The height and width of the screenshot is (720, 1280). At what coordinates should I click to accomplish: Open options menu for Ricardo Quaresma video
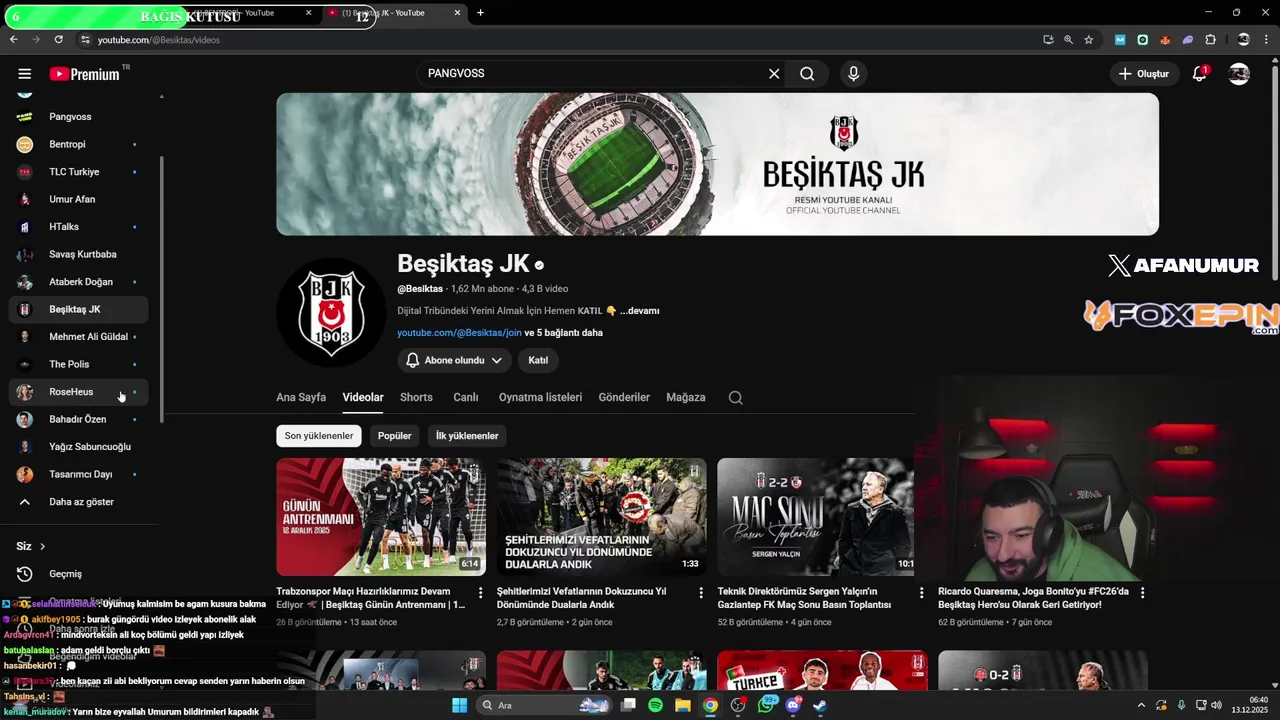1142,593
